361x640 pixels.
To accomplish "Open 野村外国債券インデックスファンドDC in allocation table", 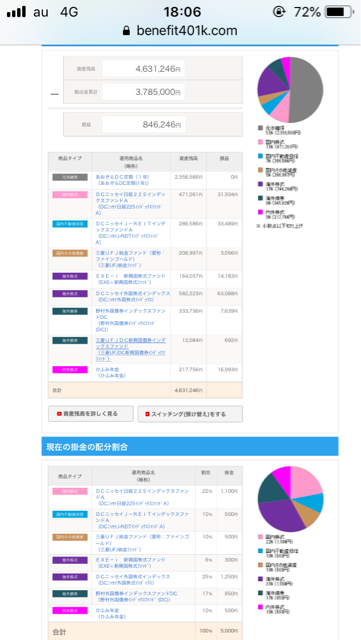I will (136, 596).
